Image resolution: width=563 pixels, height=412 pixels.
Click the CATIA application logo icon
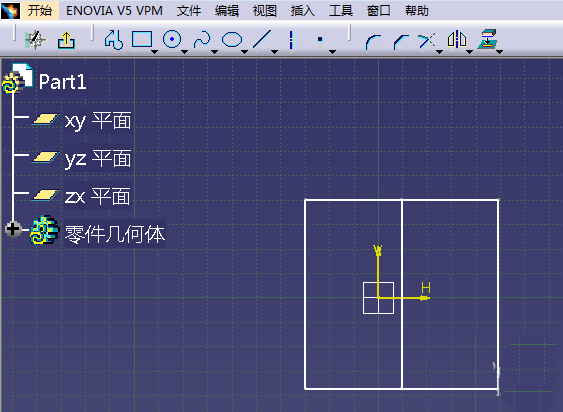(x=10, y=10)
